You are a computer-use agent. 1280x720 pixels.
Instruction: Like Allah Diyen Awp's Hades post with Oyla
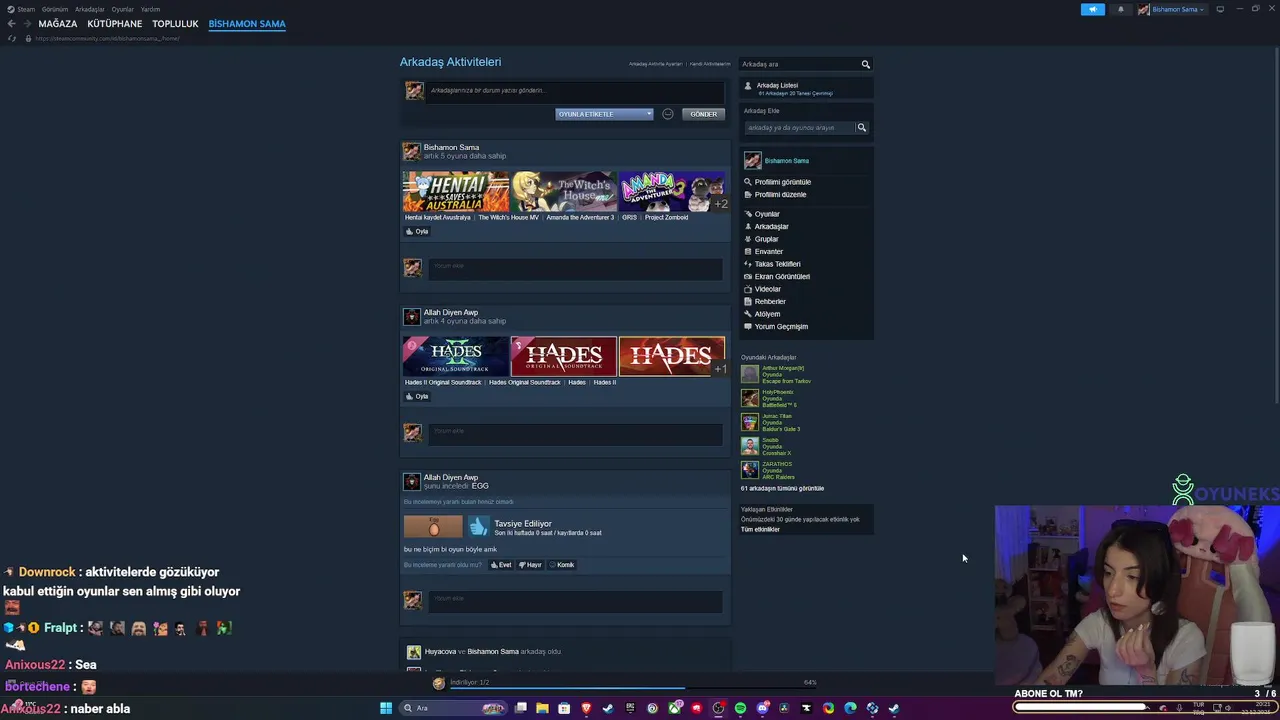tap(417, 396)
